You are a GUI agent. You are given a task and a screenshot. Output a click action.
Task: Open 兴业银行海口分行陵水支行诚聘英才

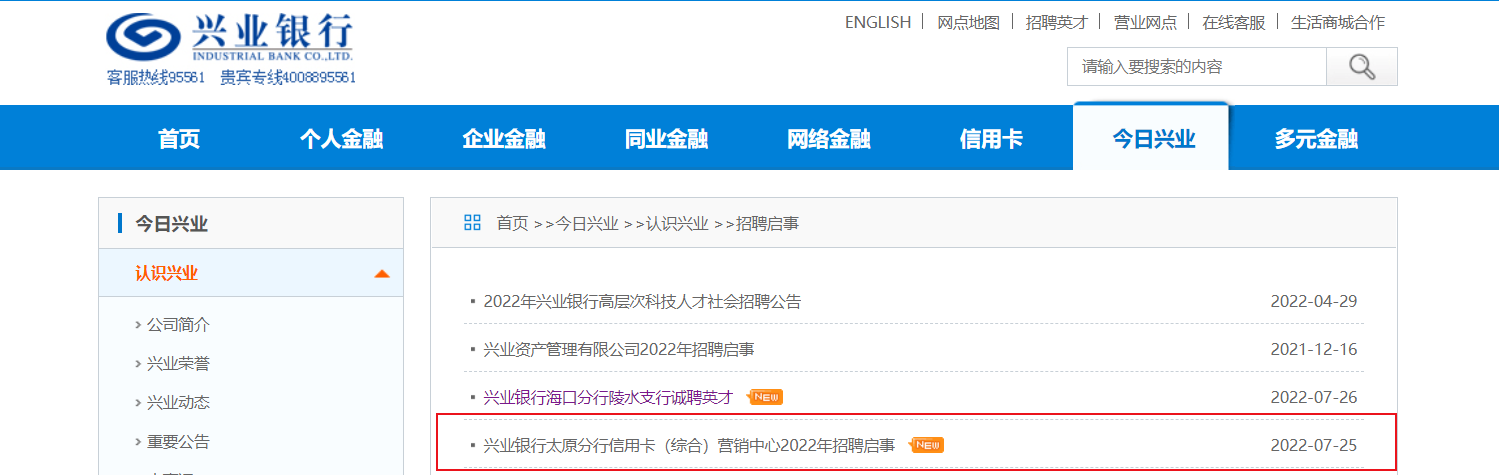[608, 397]
